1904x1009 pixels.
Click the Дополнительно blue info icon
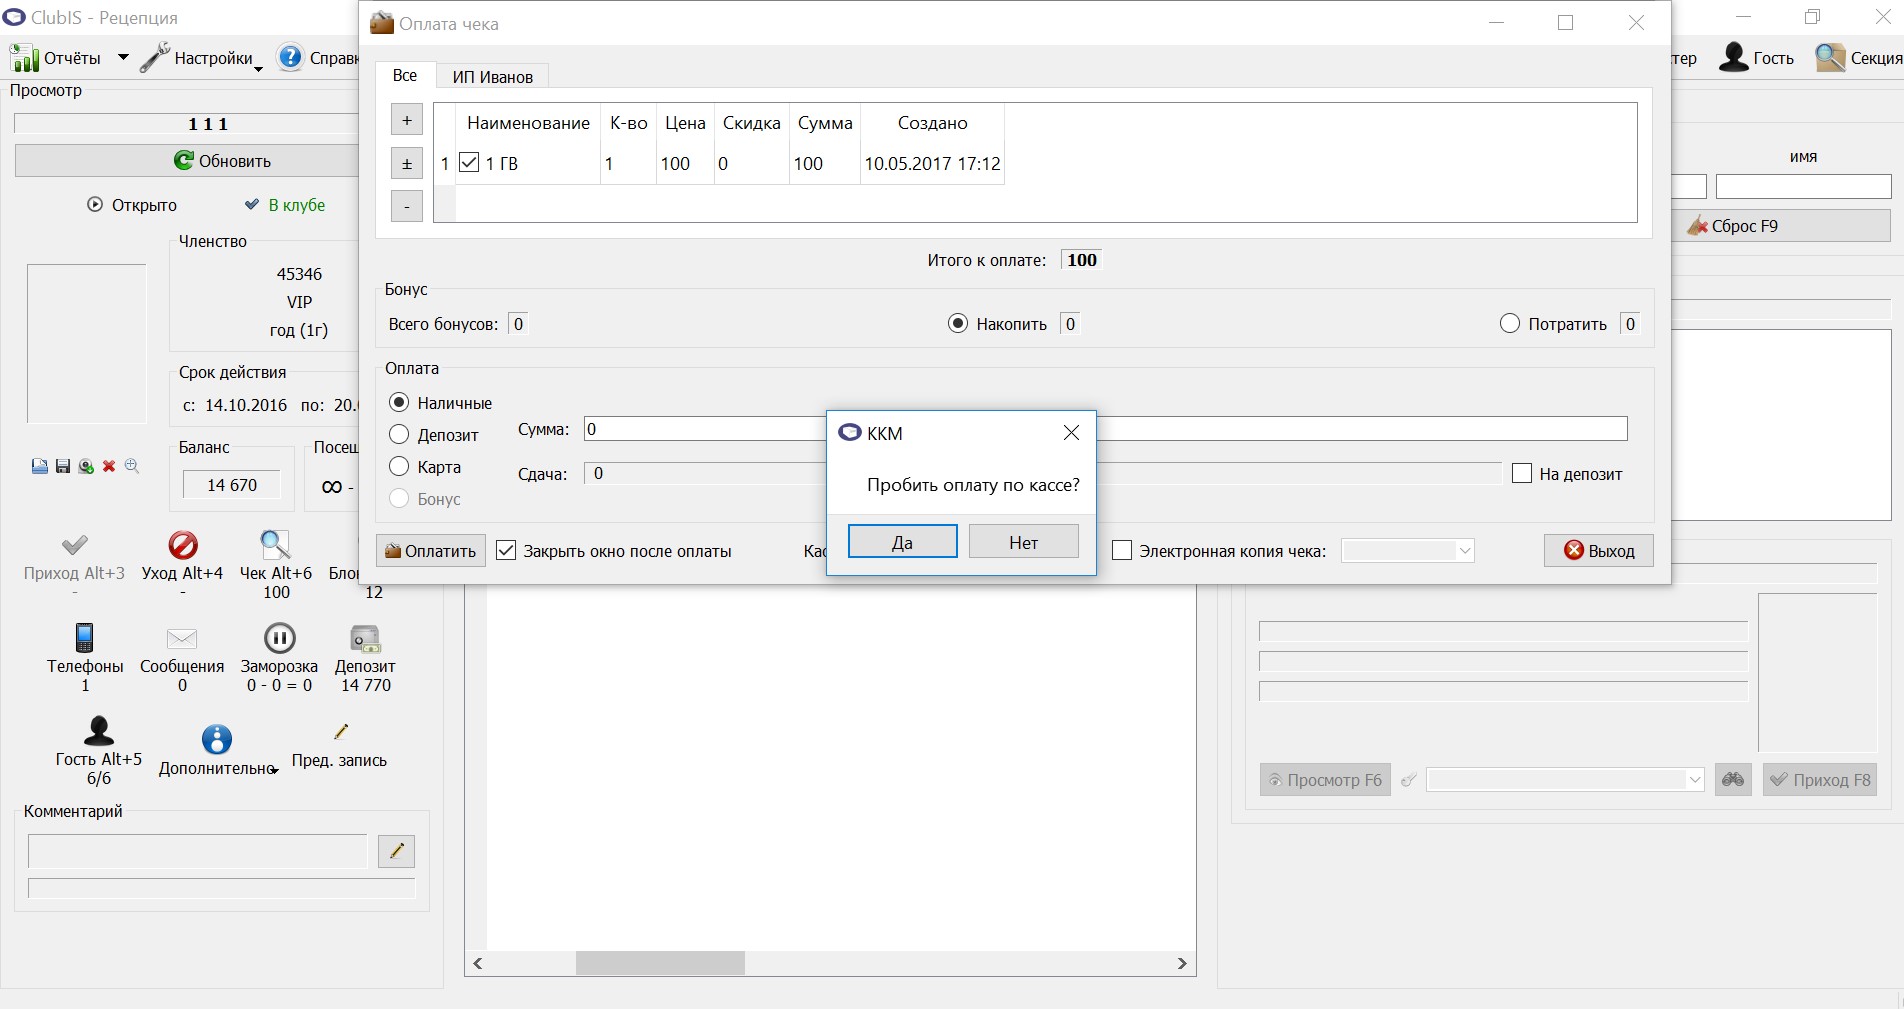217,739
